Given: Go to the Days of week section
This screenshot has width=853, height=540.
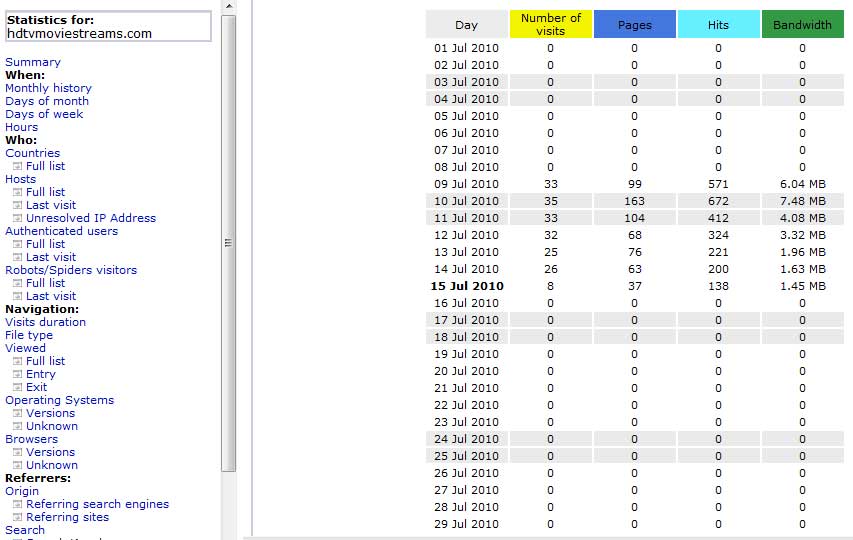Looking at the screenshot, I should [44, 114].
